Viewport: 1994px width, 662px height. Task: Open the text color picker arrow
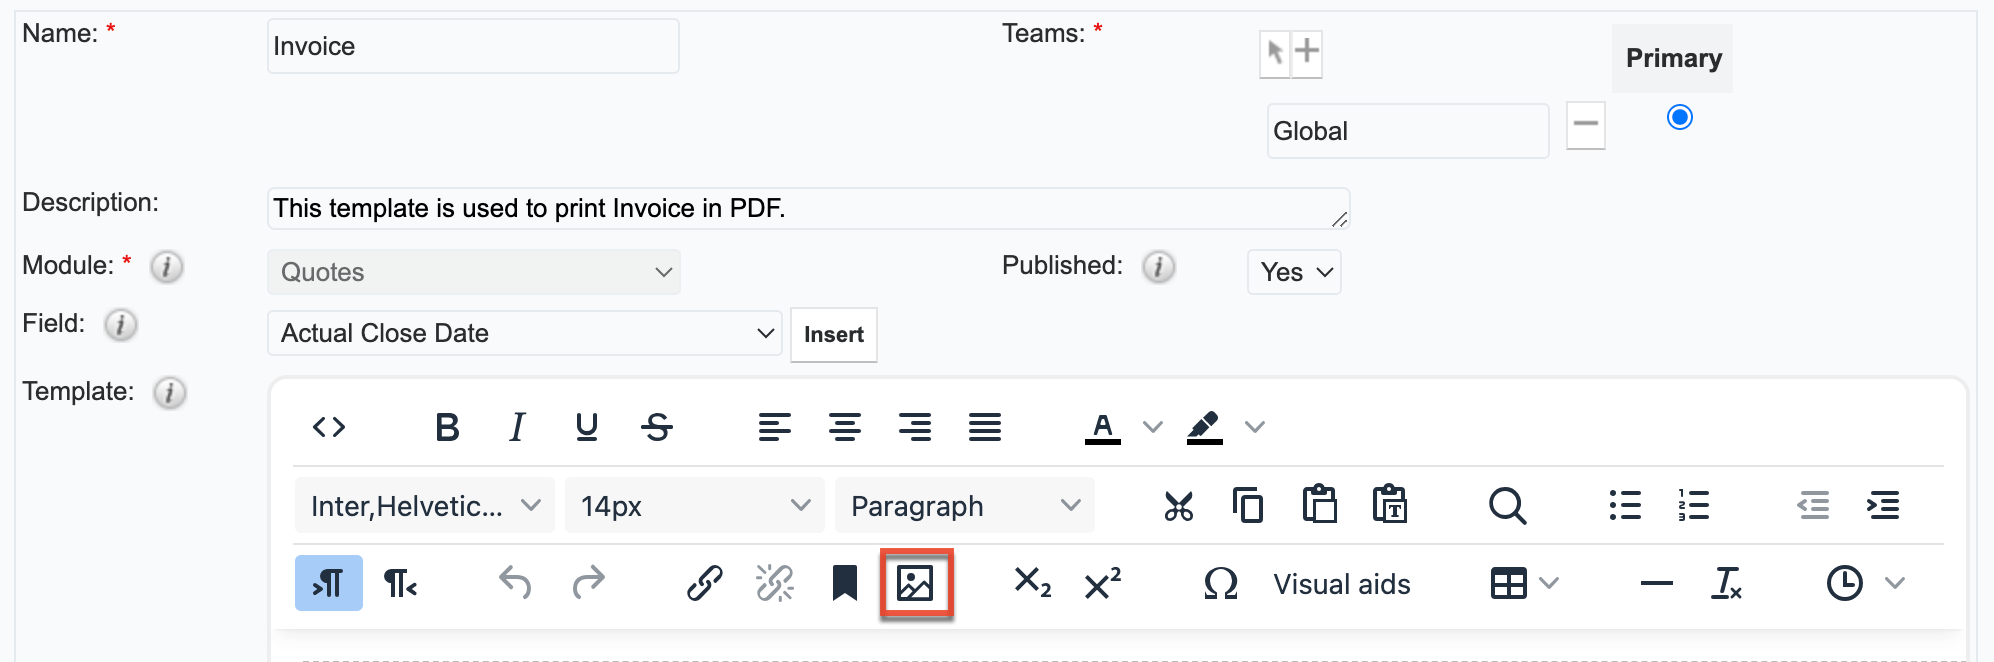[1153, 427]
